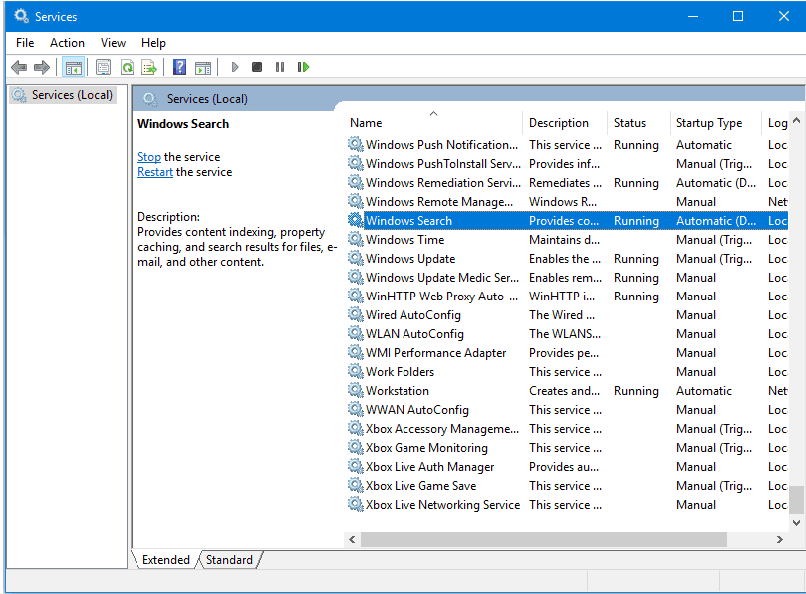Viewport: 806px width, 594px height.
Task: Click Services title bar gear icon
Action: click(22, 16)
